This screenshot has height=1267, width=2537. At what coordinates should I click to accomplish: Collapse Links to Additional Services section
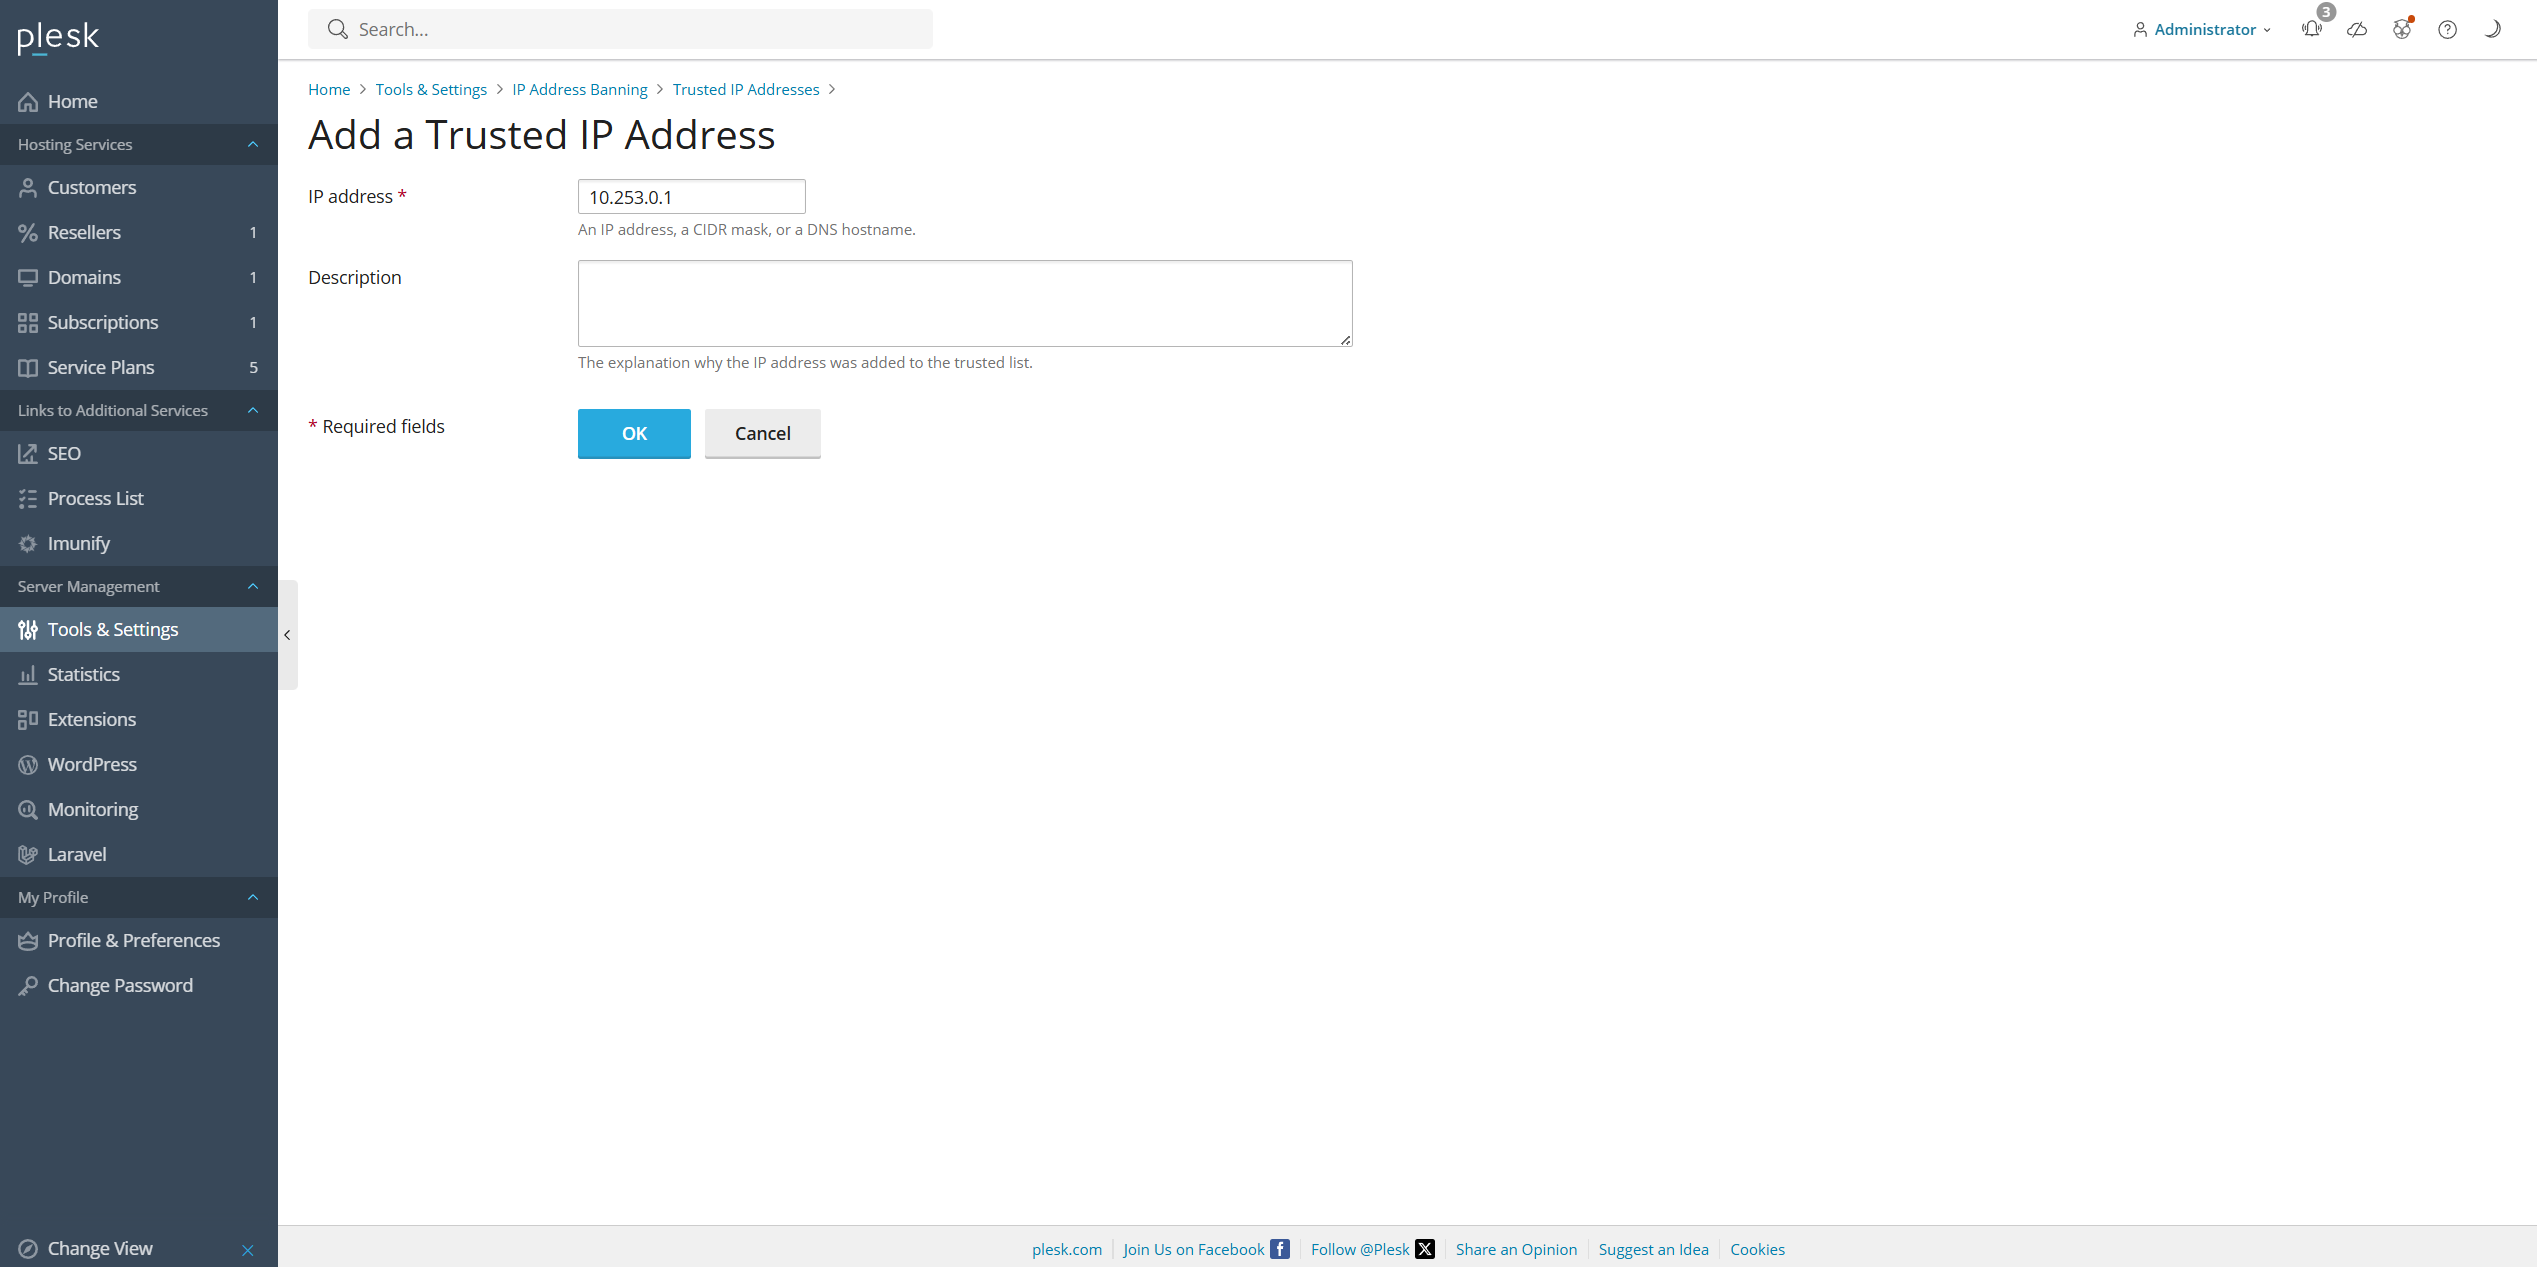[253, 411]
